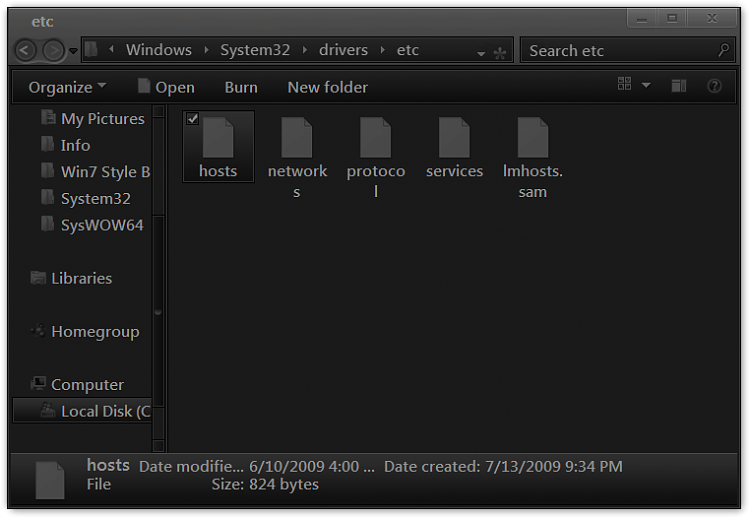This screenshot has width=750, height=518.
Task: Select Local Disk (C in navigation pane
Action: (82, 411)
